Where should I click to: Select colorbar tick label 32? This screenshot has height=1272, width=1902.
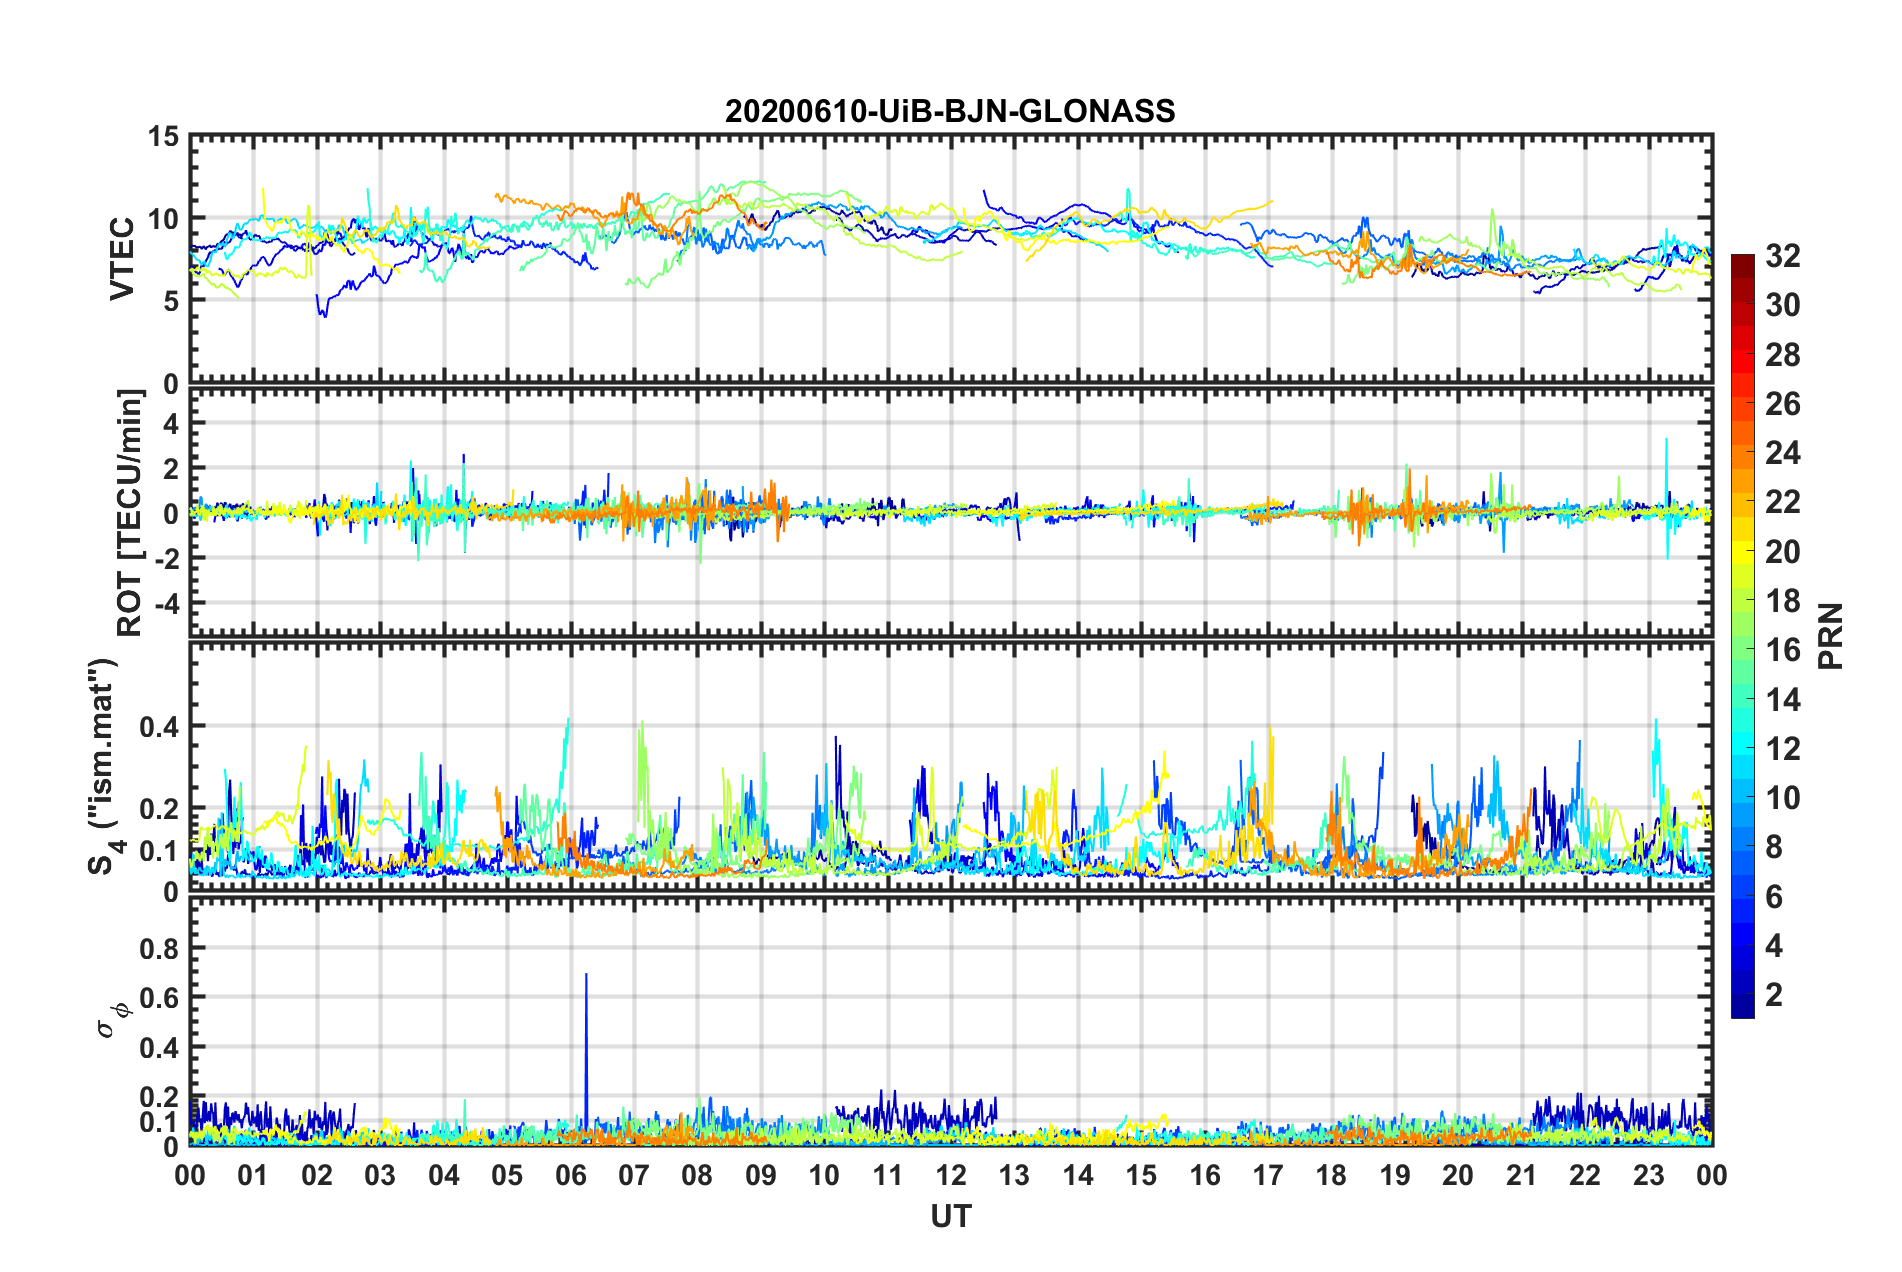click(1782, 256)
